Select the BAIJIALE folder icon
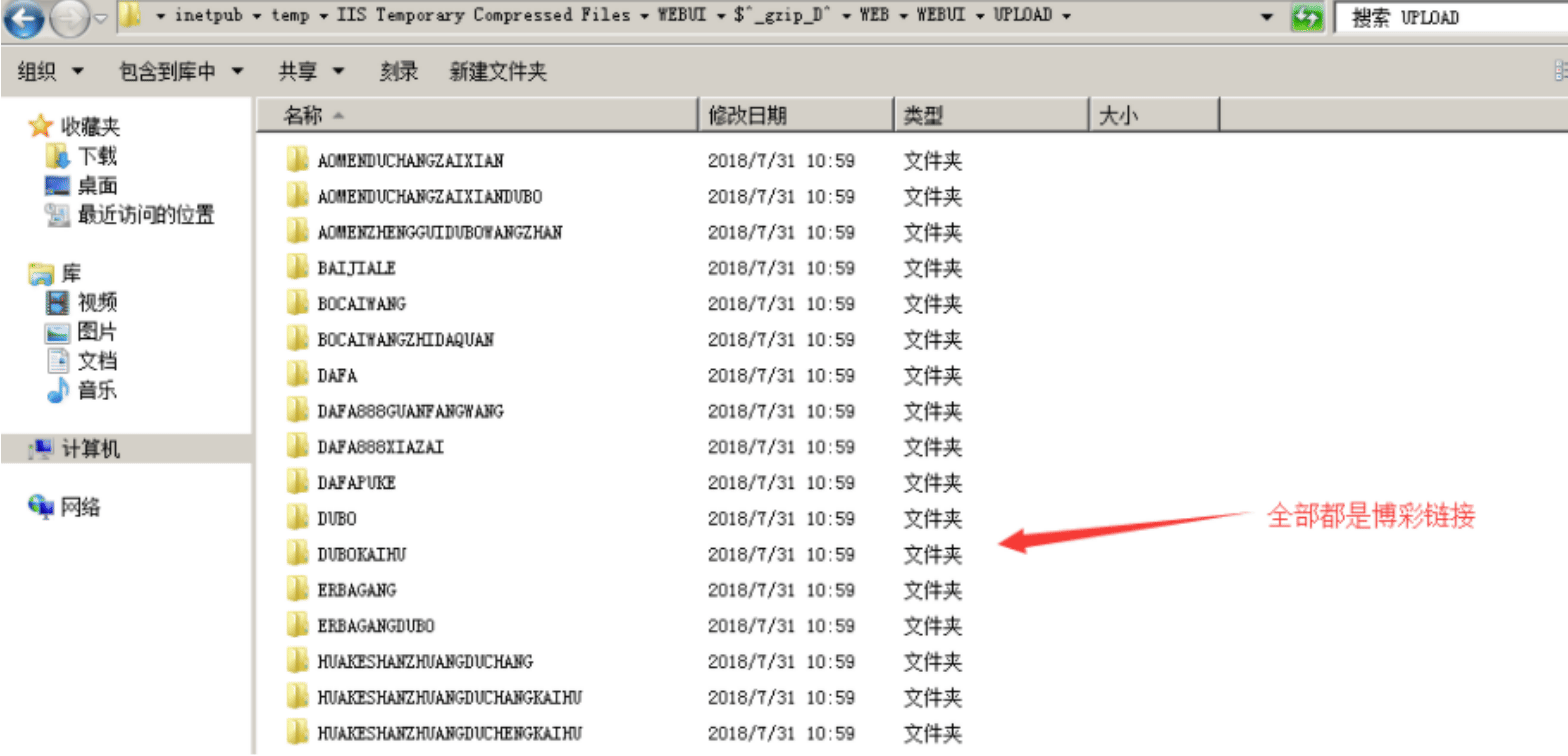Image resolution: width=1568 pixels, height=756 pixels. (x=297, y=267)
